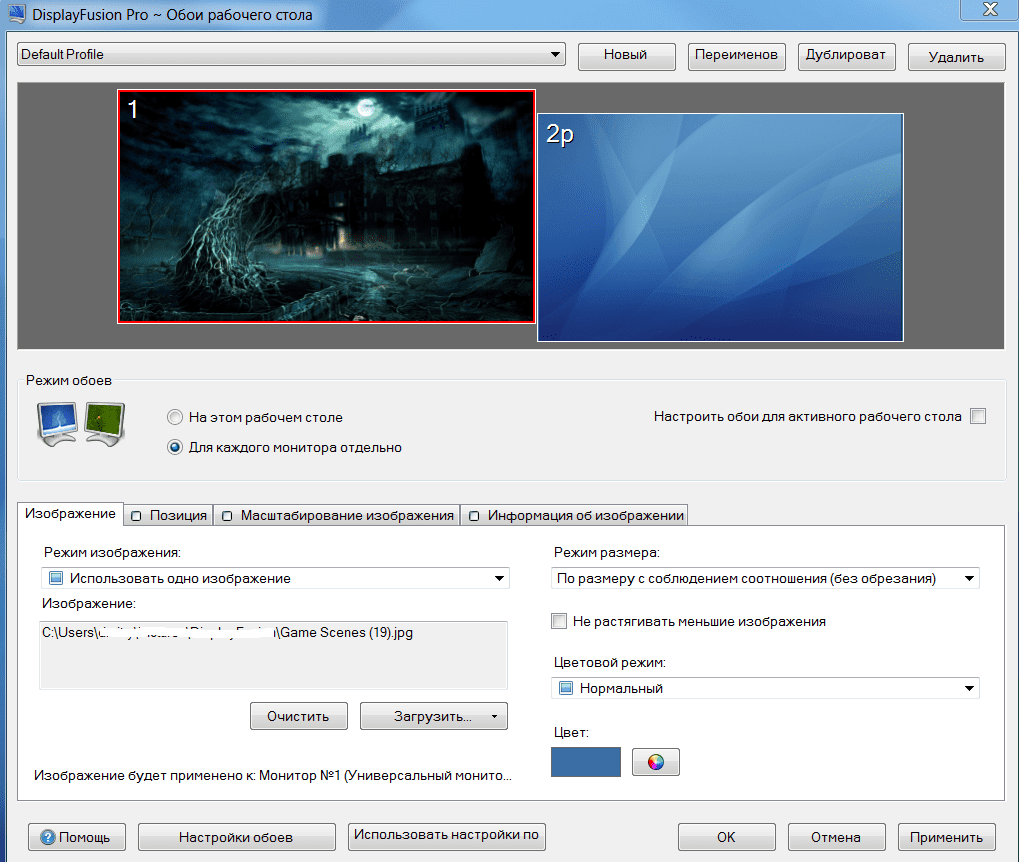Click the Очистить button

(x=298, y=715)
